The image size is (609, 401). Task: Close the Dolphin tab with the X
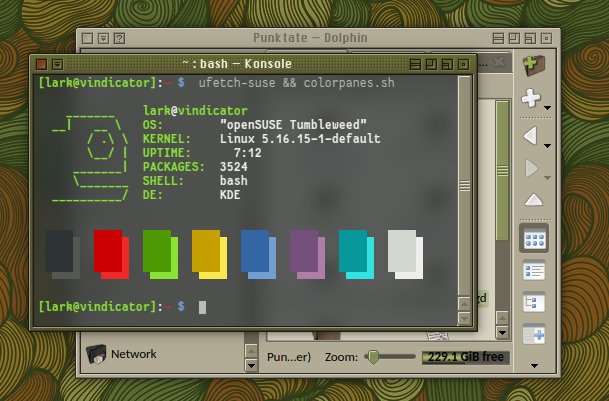499,62
